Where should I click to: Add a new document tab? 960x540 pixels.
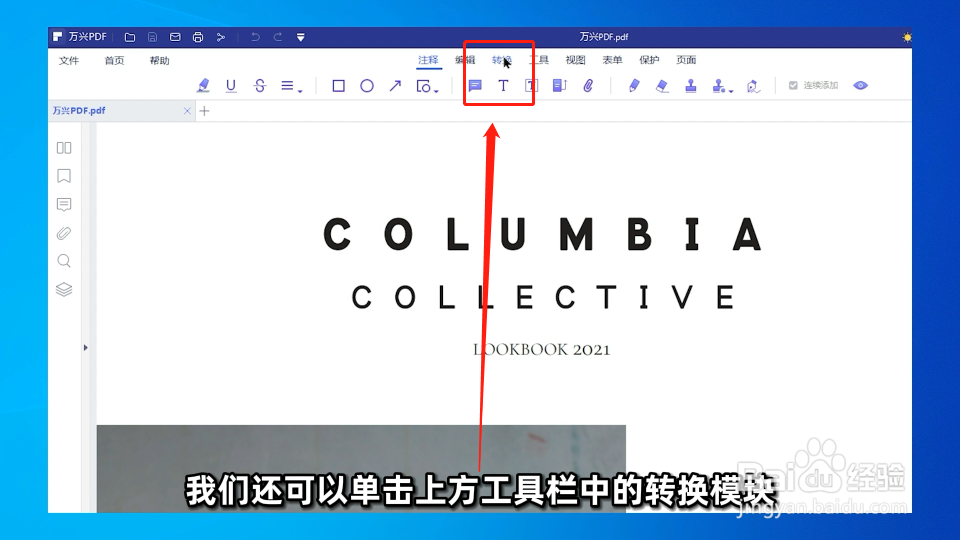tap(204, 111)
